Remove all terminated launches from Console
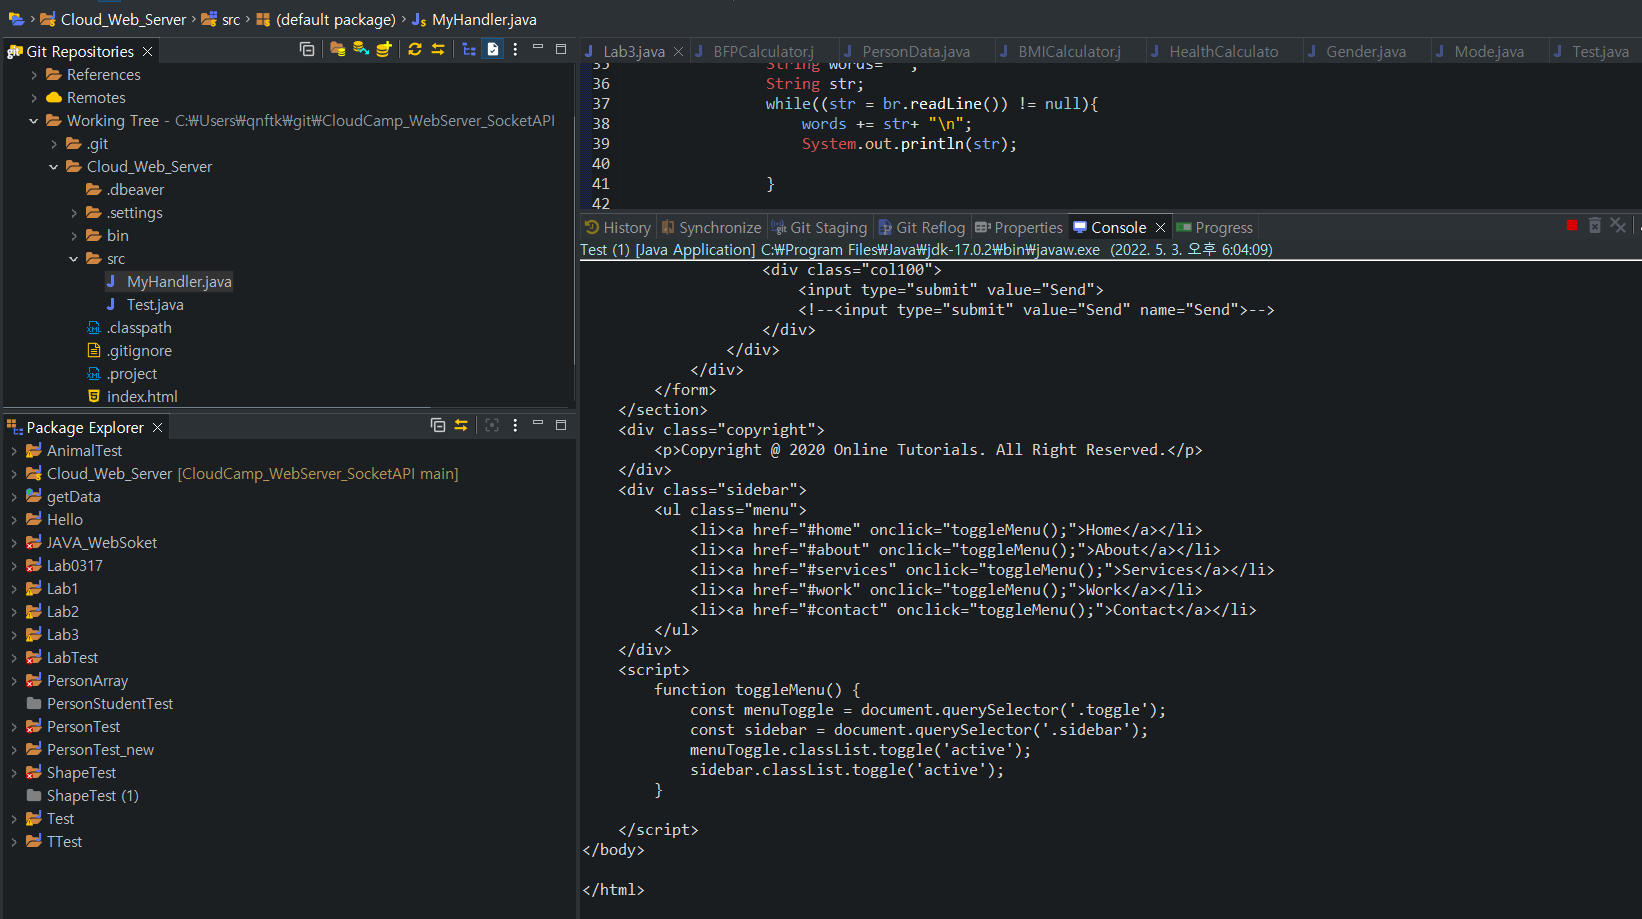 click(x=1618, y=225)
